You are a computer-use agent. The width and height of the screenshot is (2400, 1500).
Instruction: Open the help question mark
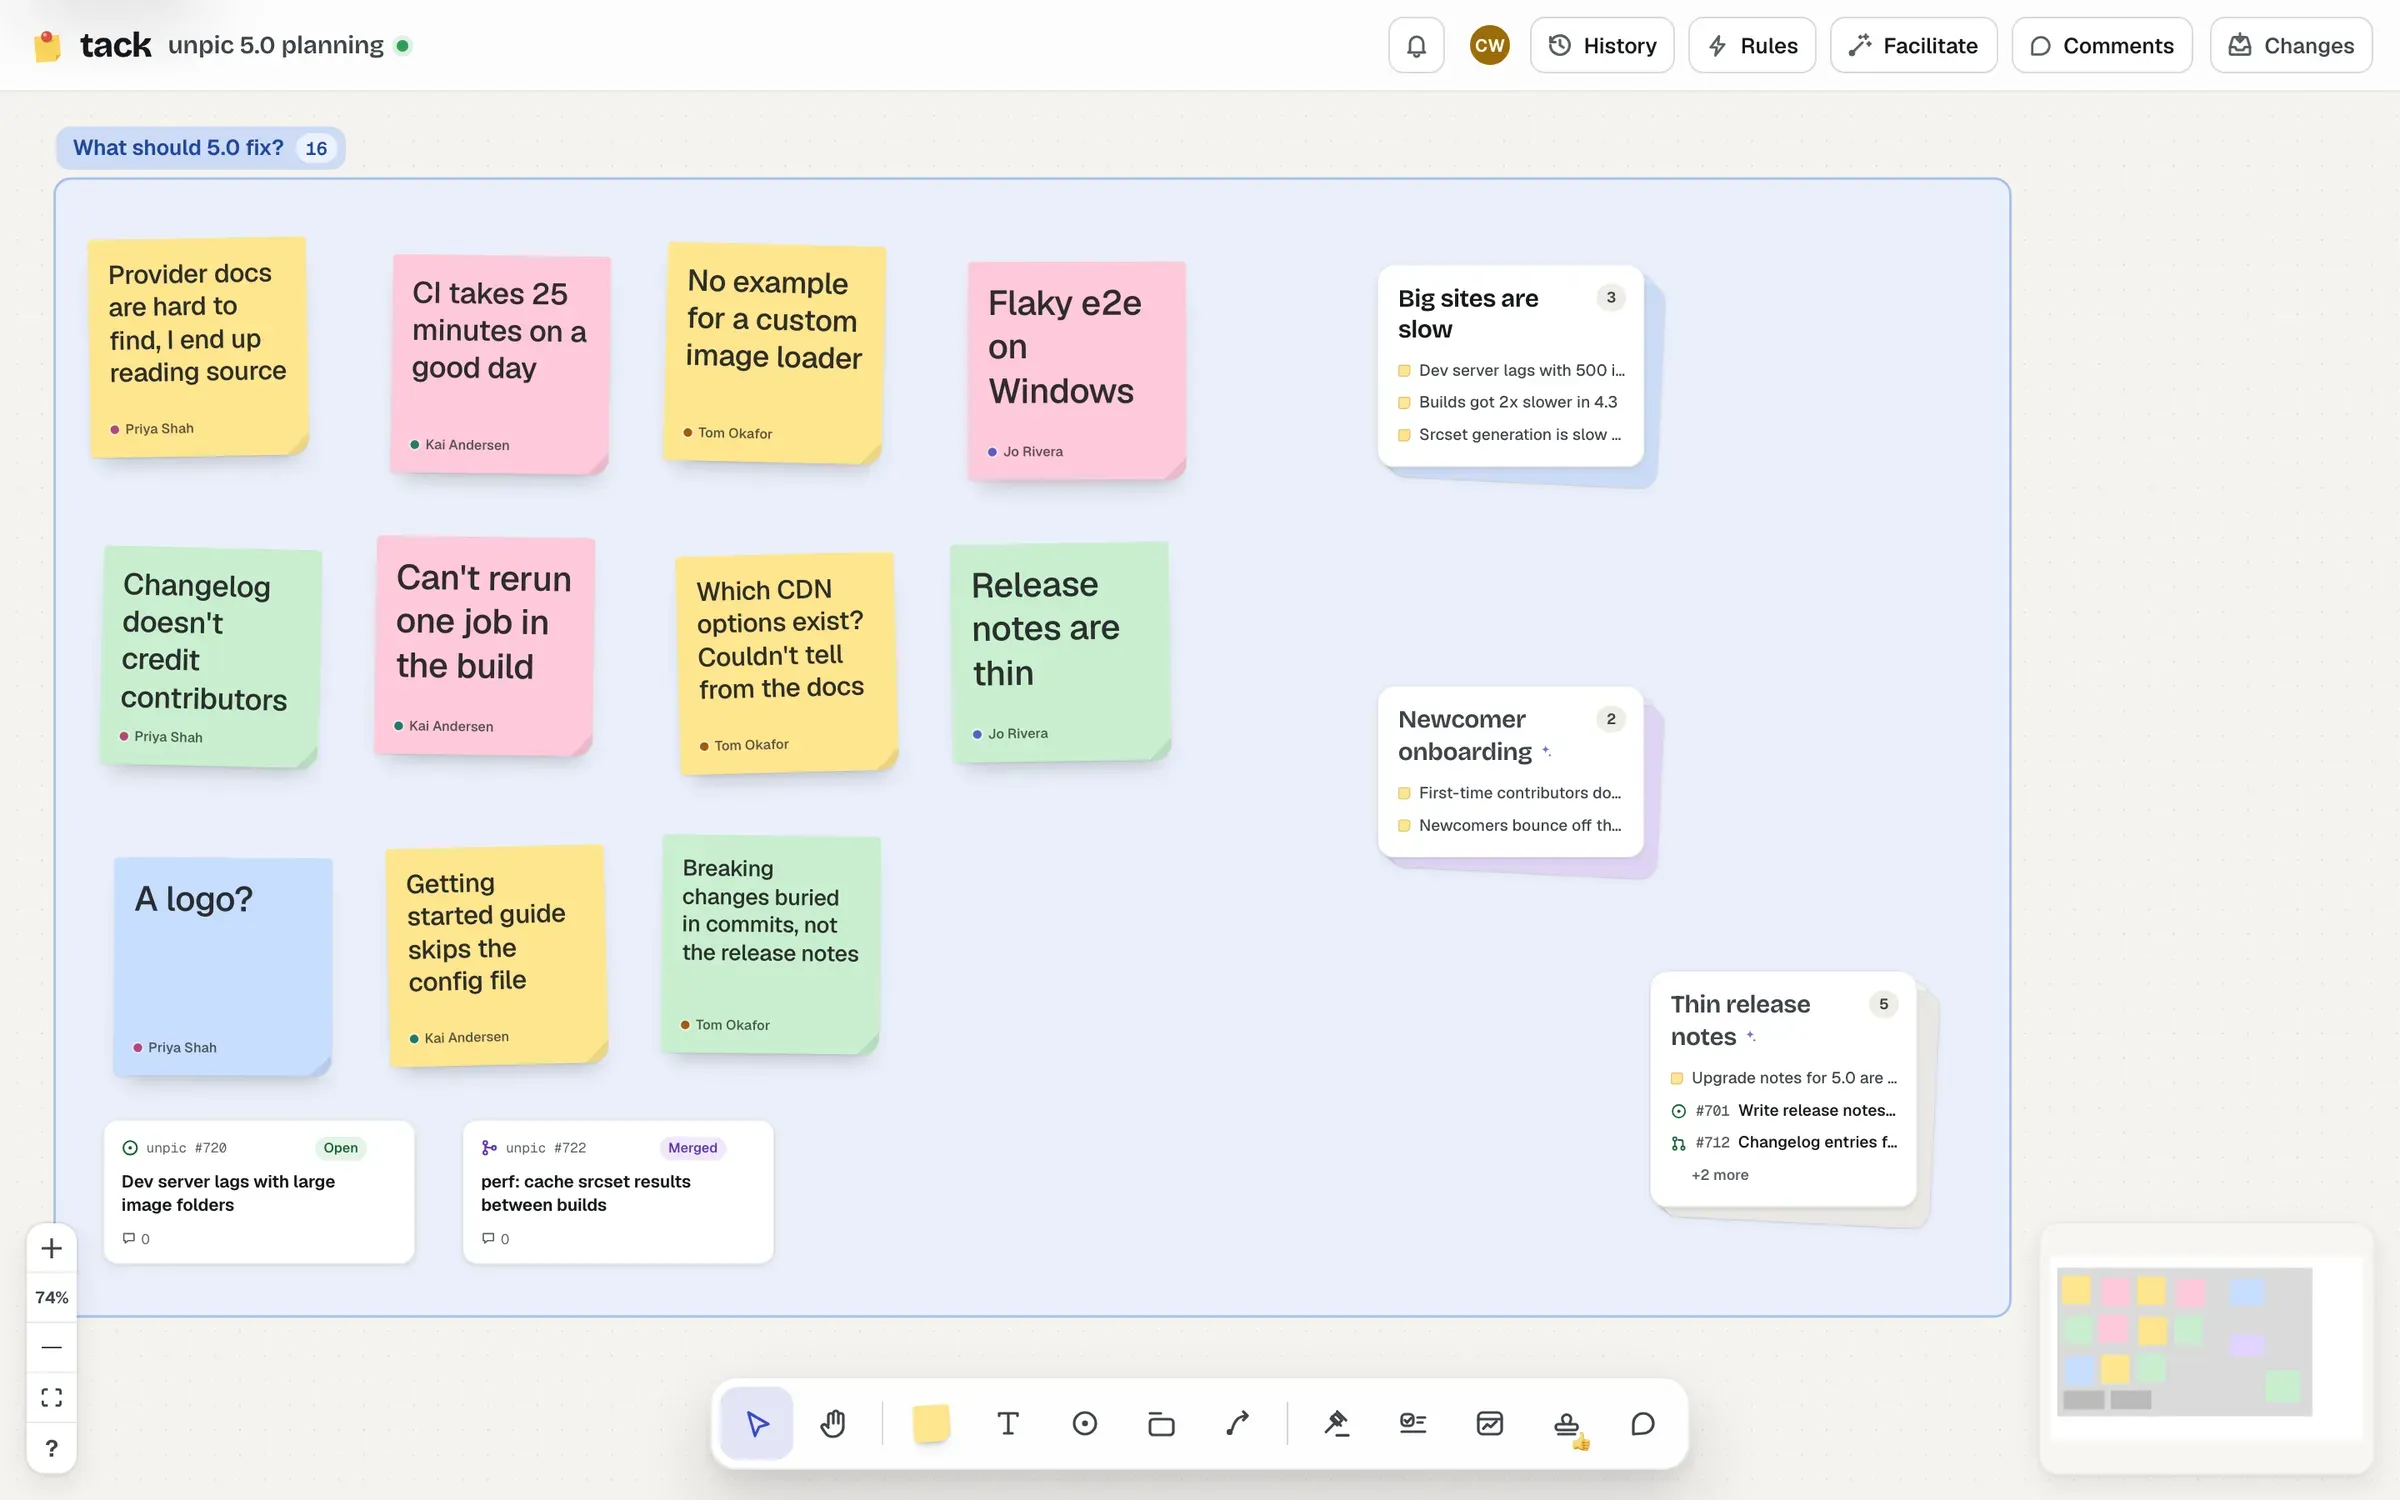click(52, 1448)
